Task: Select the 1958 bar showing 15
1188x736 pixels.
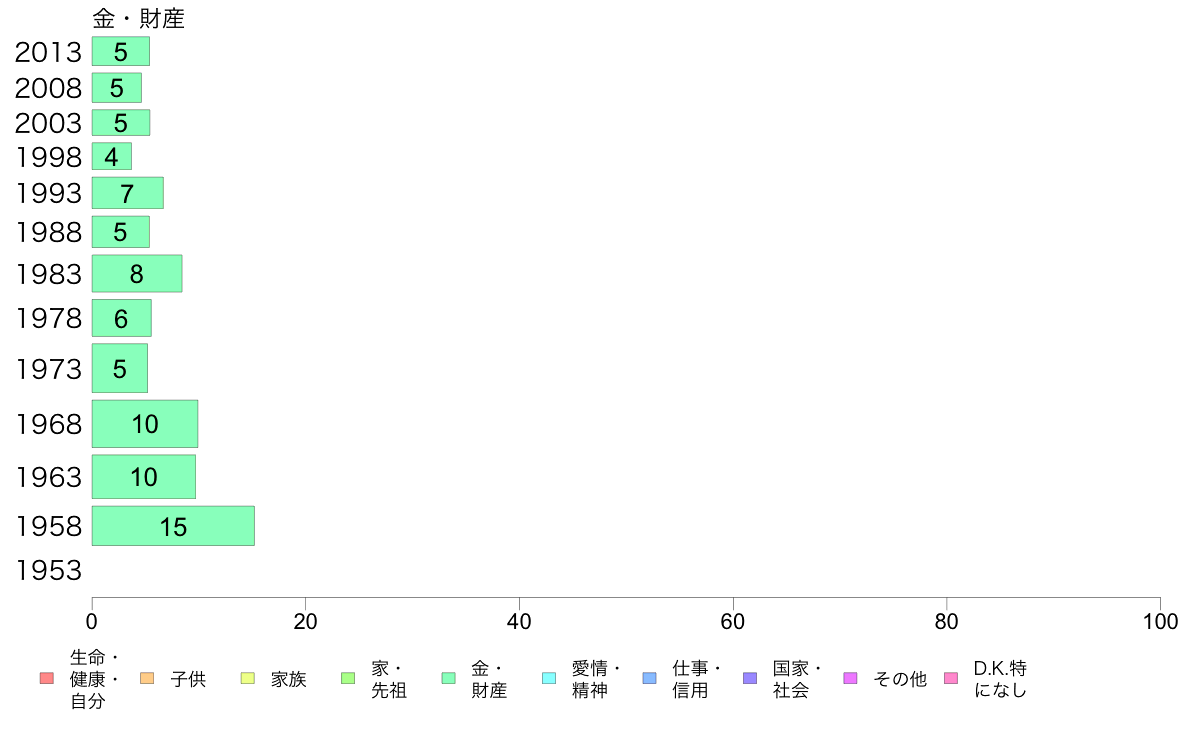Action: click(174, 526)
